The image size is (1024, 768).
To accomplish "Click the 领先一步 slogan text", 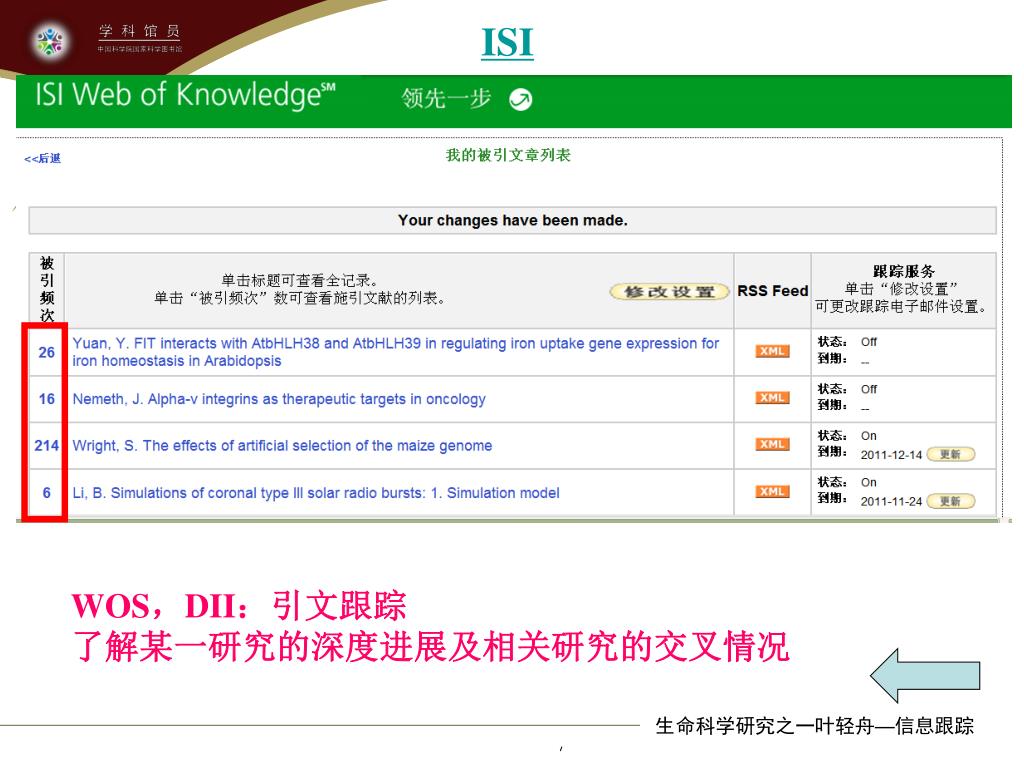I will 446,99.
